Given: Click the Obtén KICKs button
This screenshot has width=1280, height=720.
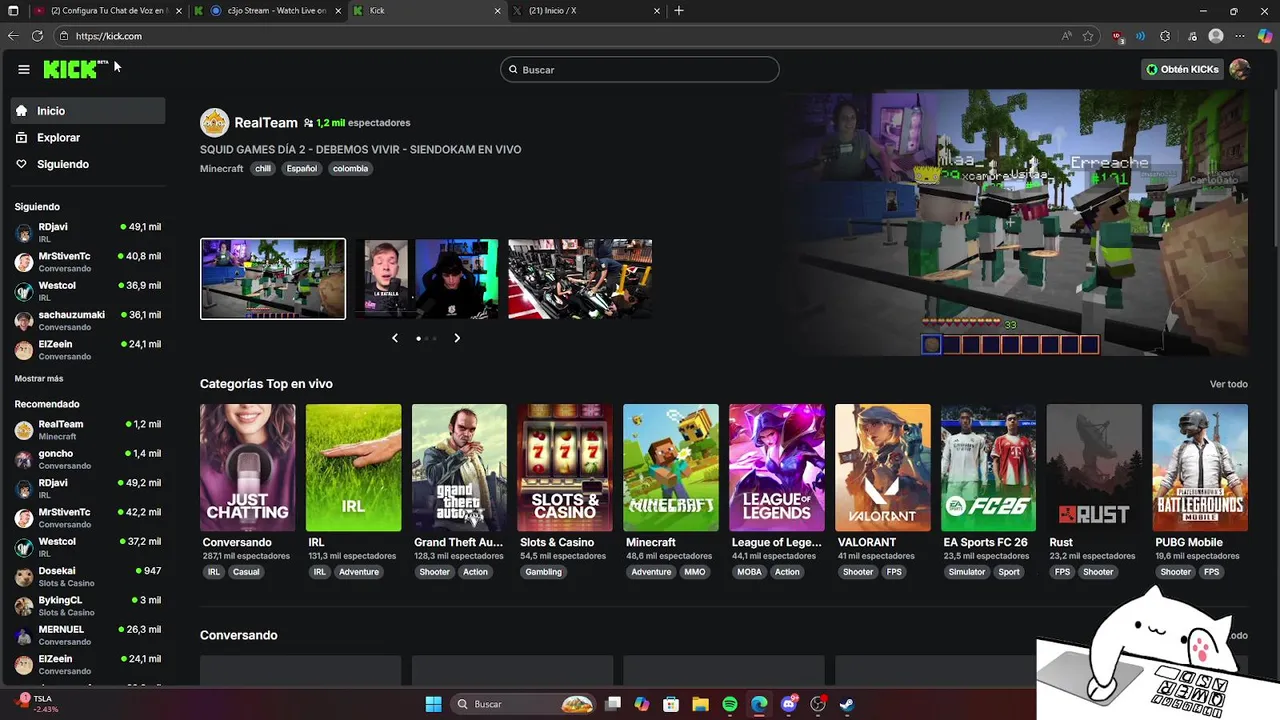Looking at the screenshot, I should click(1182, 69).
